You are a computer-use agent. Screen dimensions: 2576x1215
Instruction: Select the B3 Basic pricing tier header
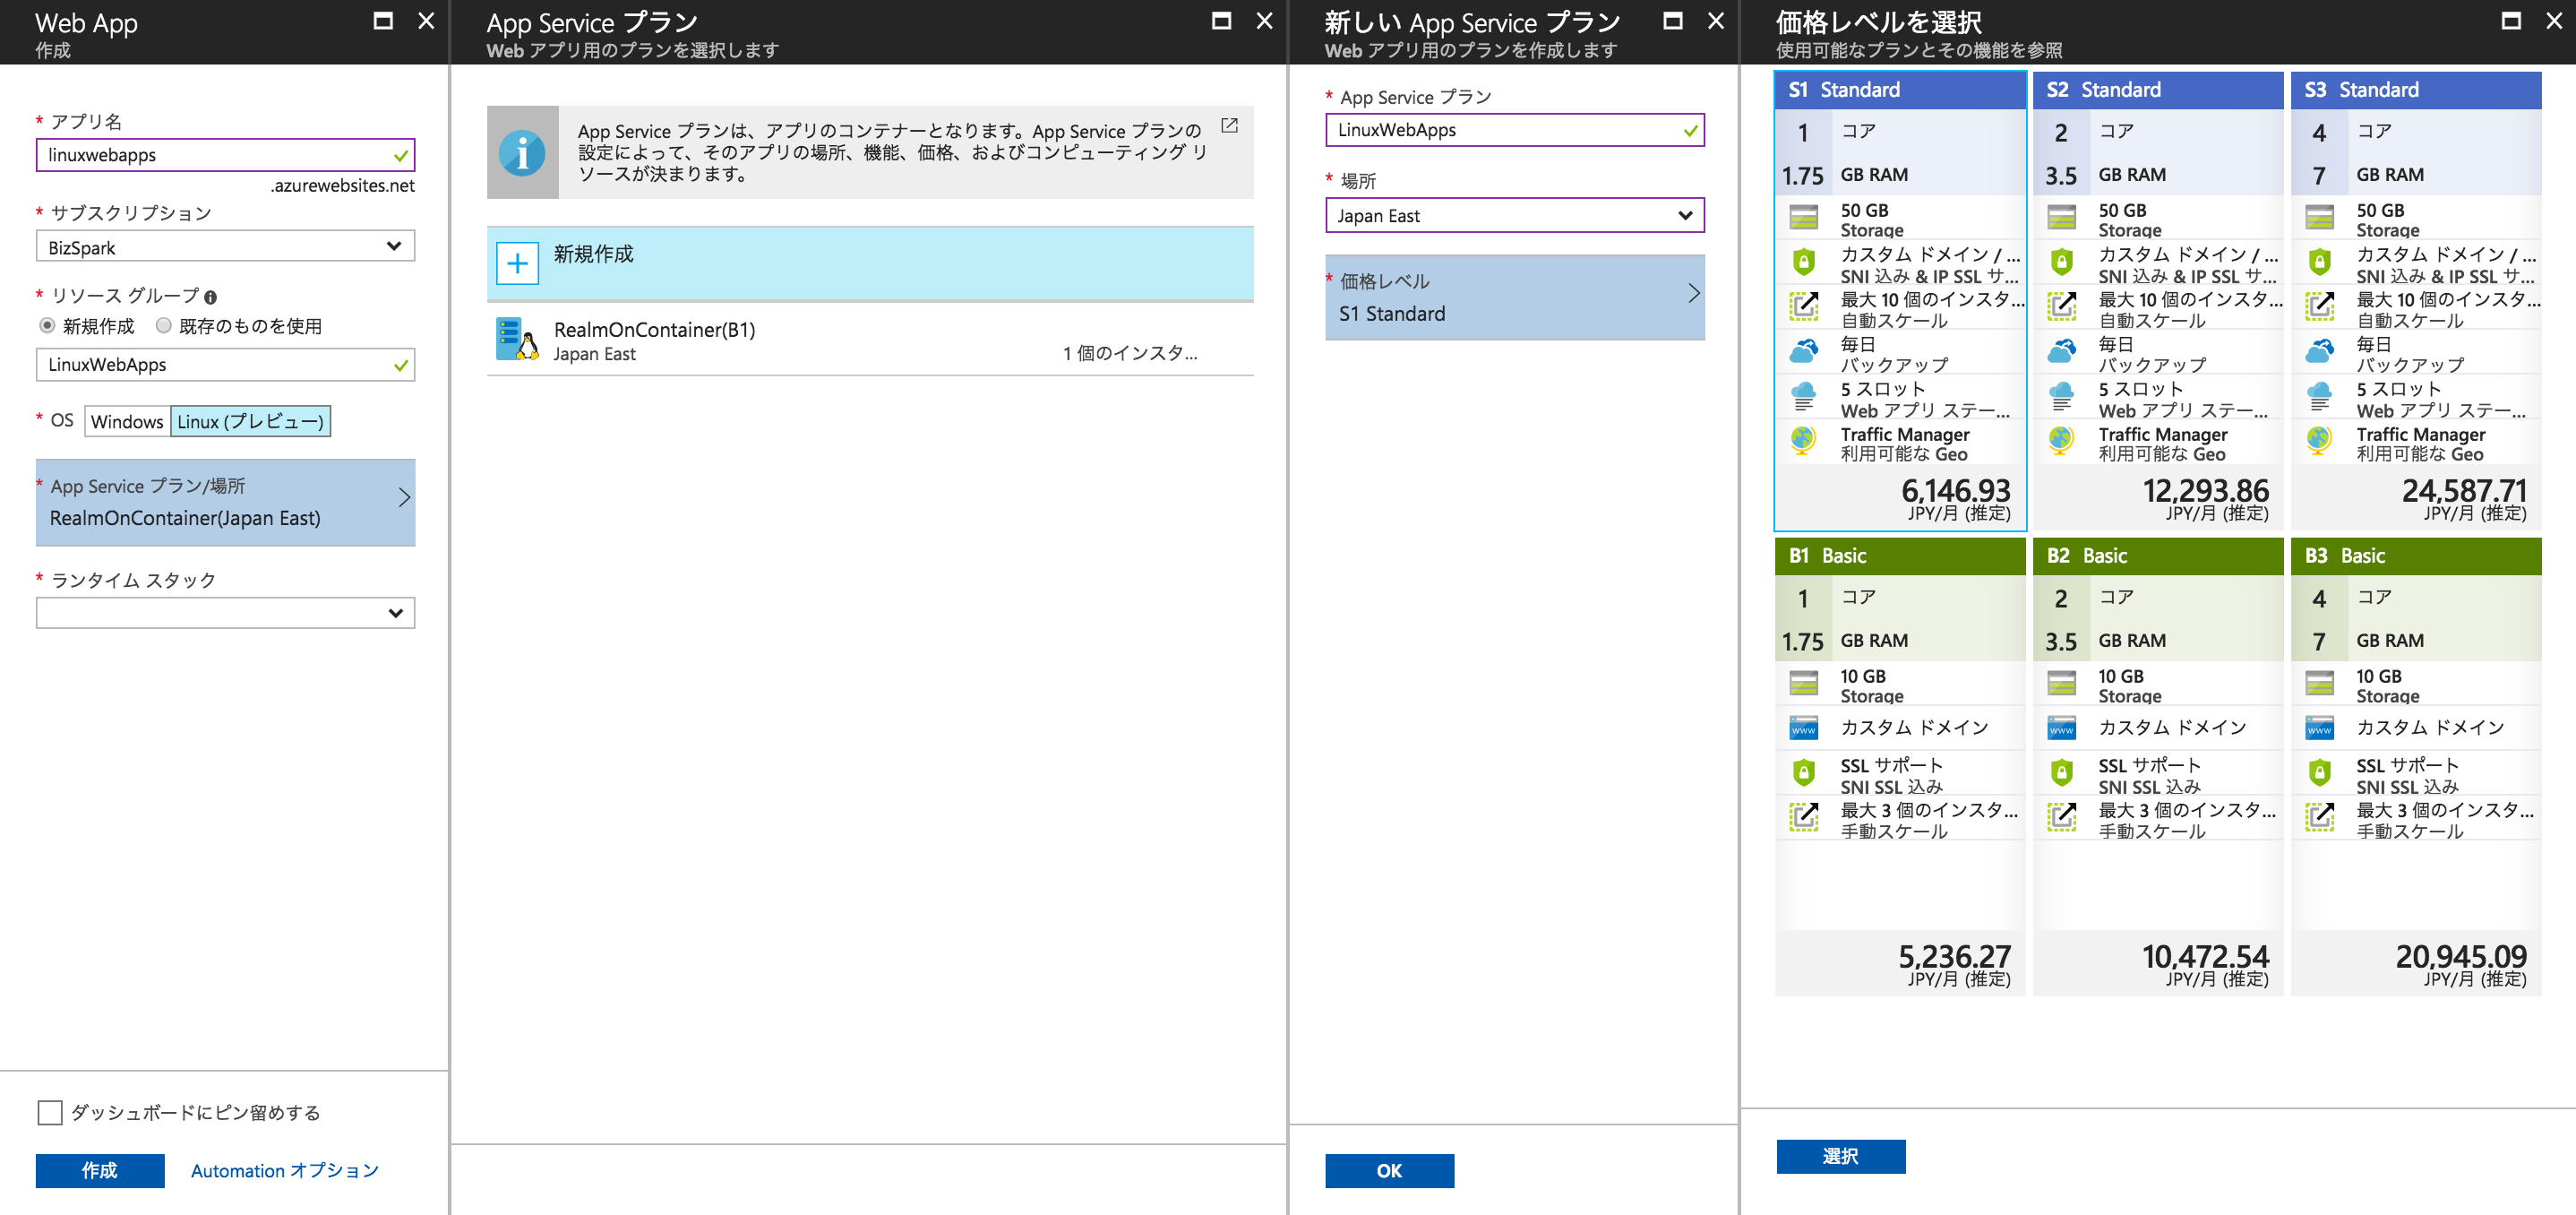[2416, 556]
